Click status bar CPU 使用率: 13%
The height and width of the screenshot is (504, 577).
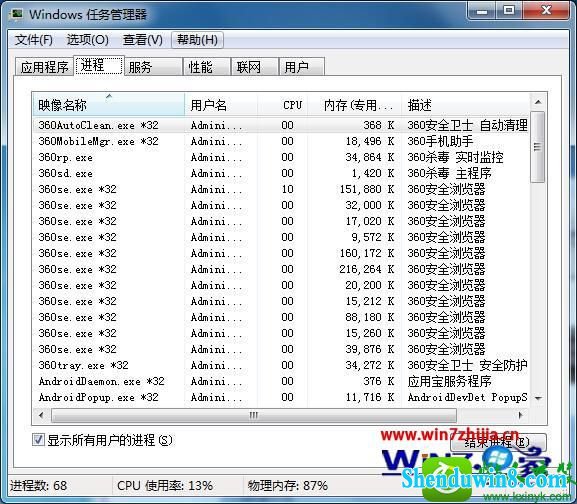coord(165,486)
